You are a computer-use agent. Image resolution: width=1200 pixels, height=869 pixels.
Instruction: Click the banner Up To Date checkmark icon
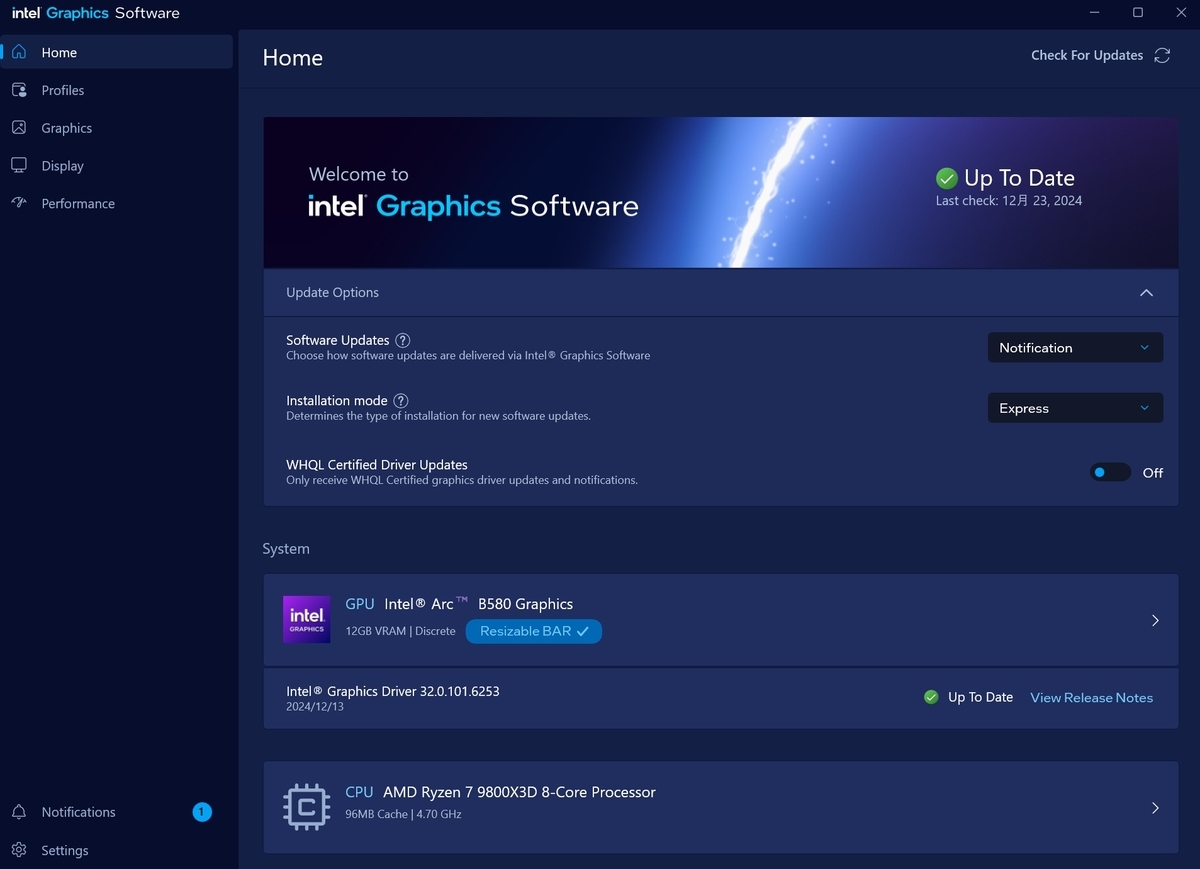(946, 178)
